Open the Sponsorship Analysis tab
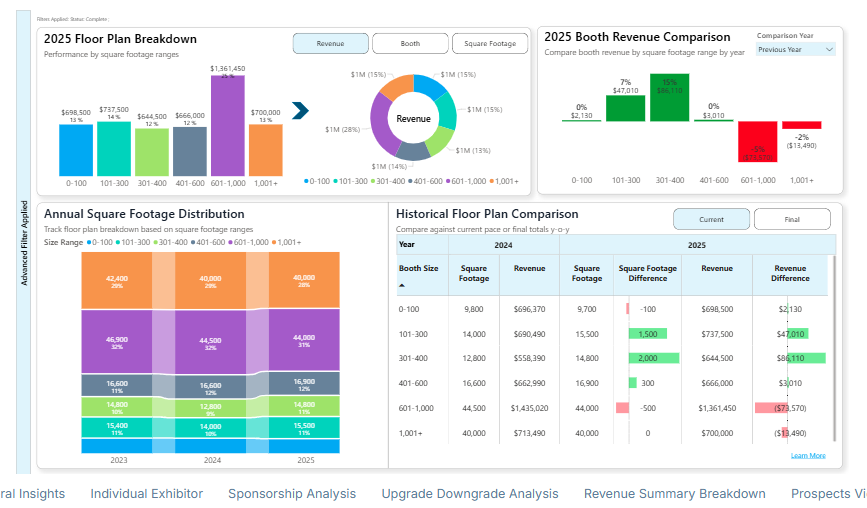 tap(291, 493)
